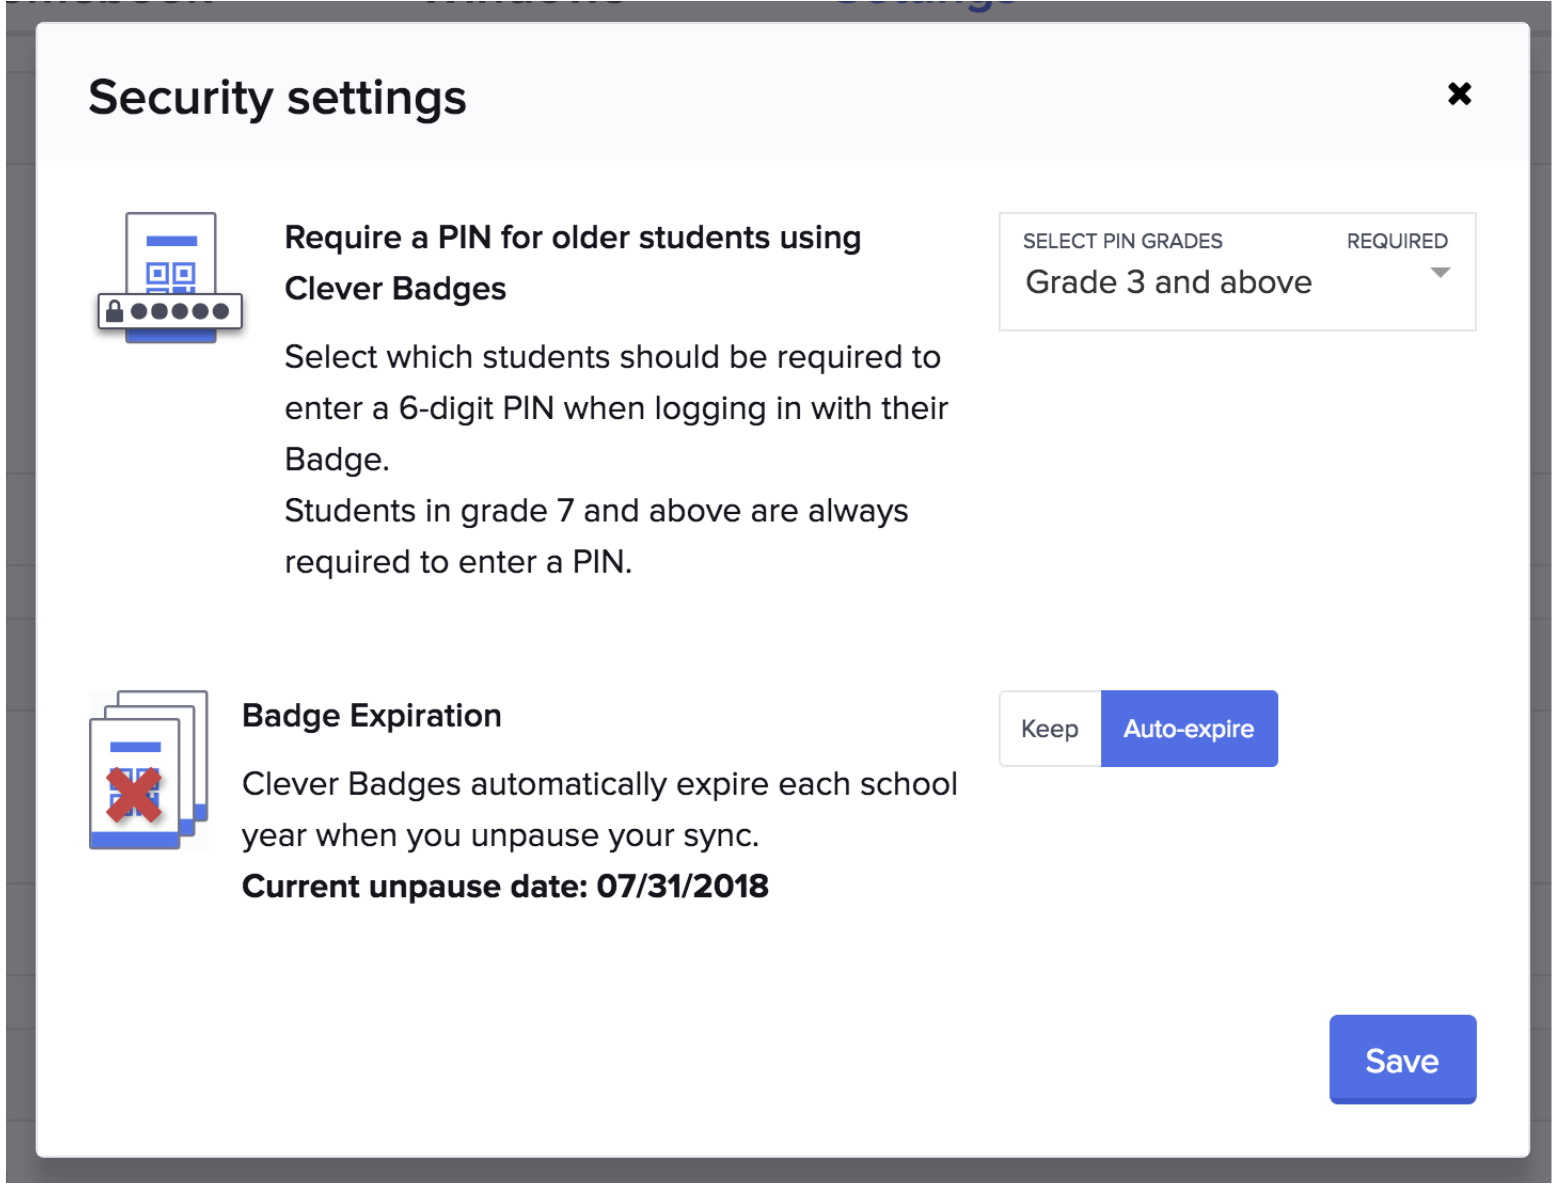The width and height of the screenshot is (1560, 1186).
Task: Click the Current unpause date text
Action: coord(505,886)
